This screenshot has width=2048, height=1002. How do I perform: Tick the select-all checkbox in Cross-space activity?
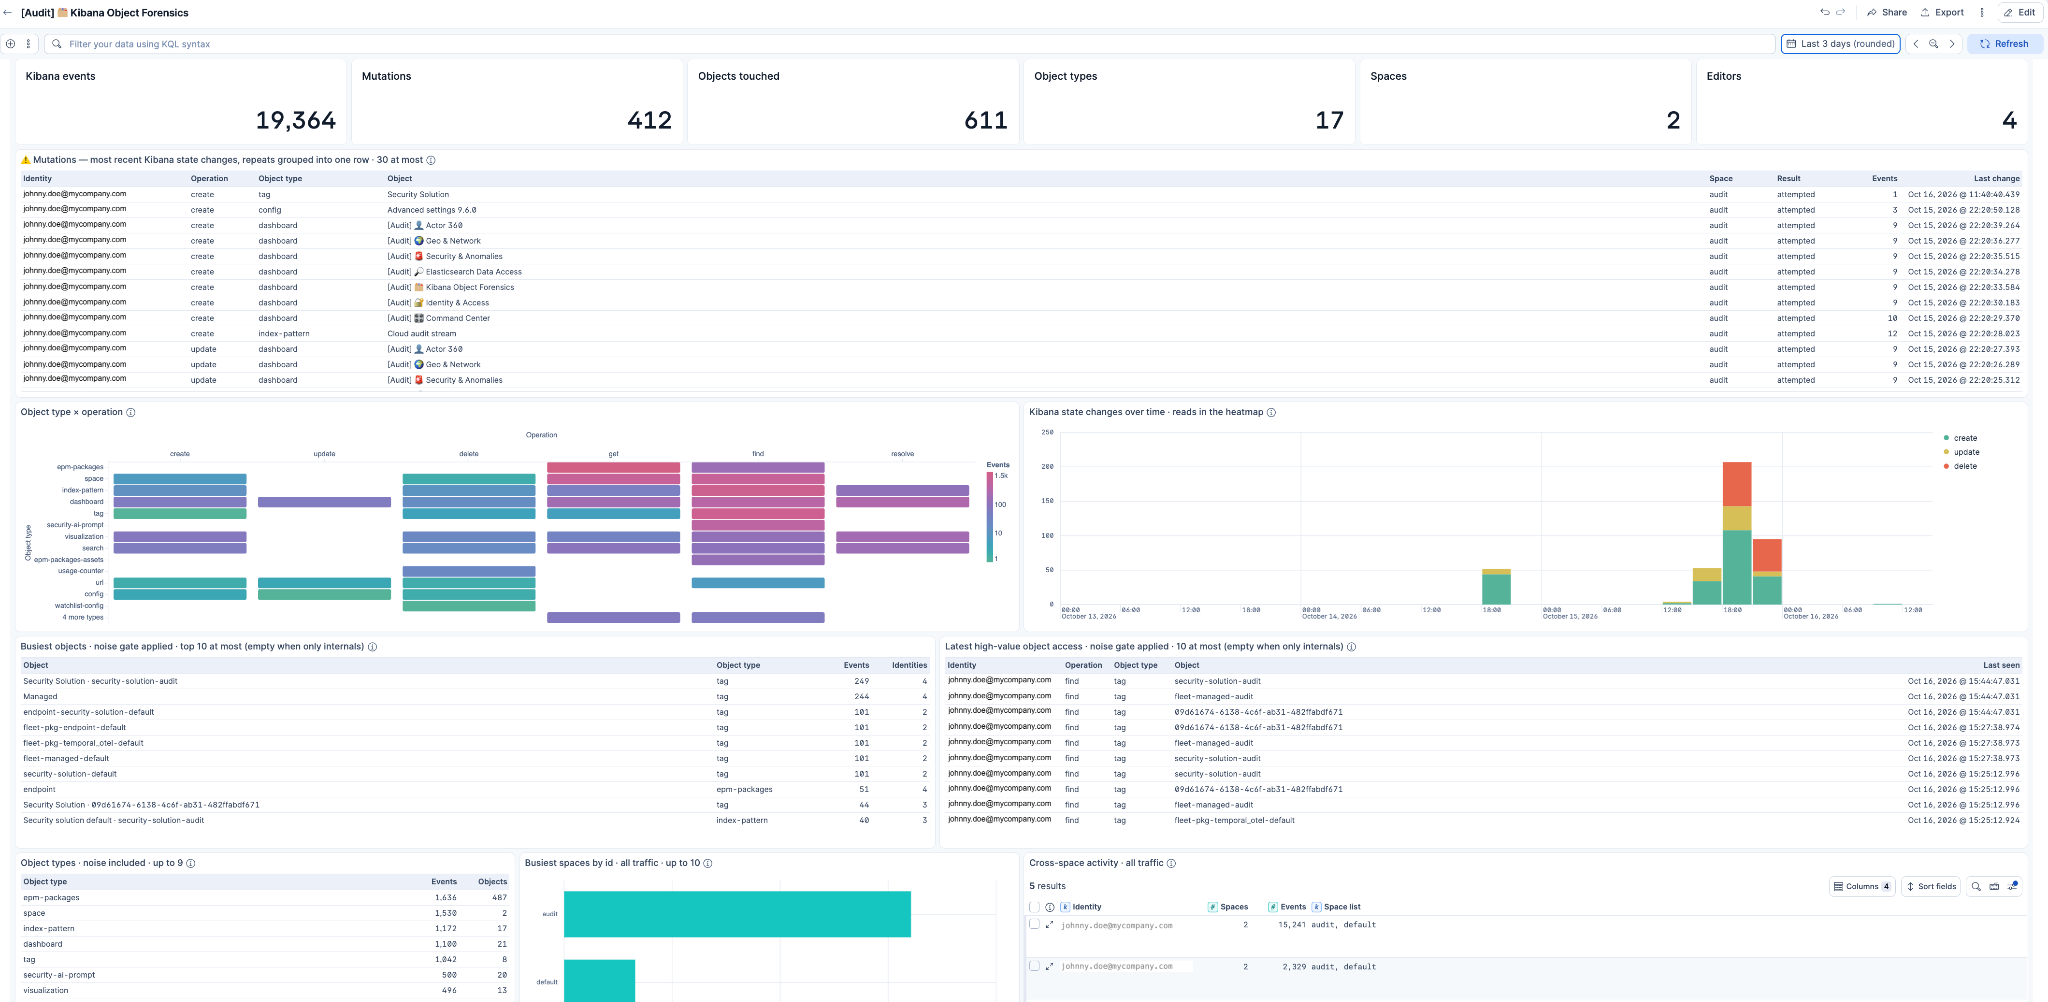pyautogui.click(x=1034, y=907)
